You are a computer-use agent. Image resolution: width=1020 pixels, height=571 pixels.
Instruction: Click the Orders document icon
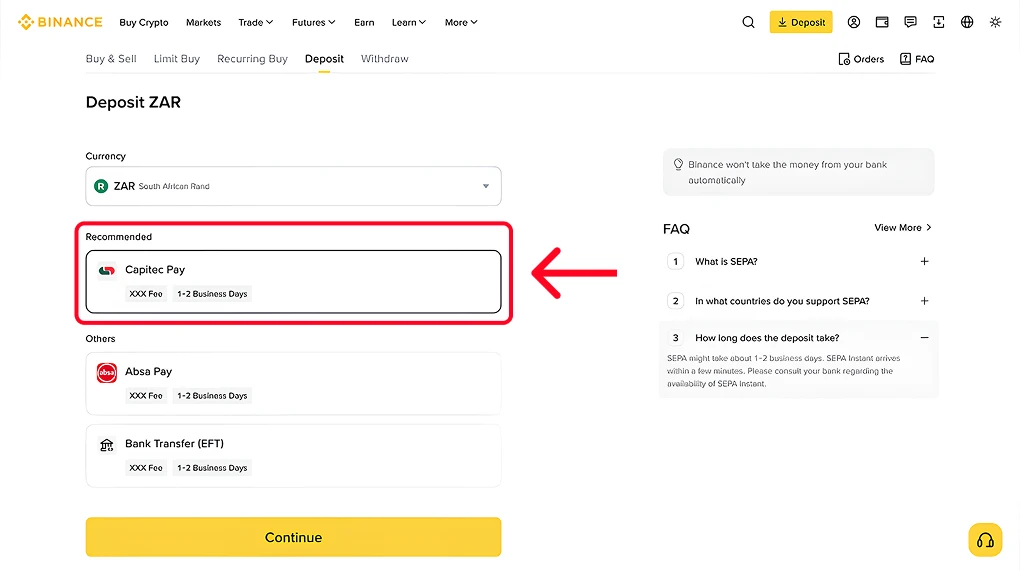(x=844, y=59)
